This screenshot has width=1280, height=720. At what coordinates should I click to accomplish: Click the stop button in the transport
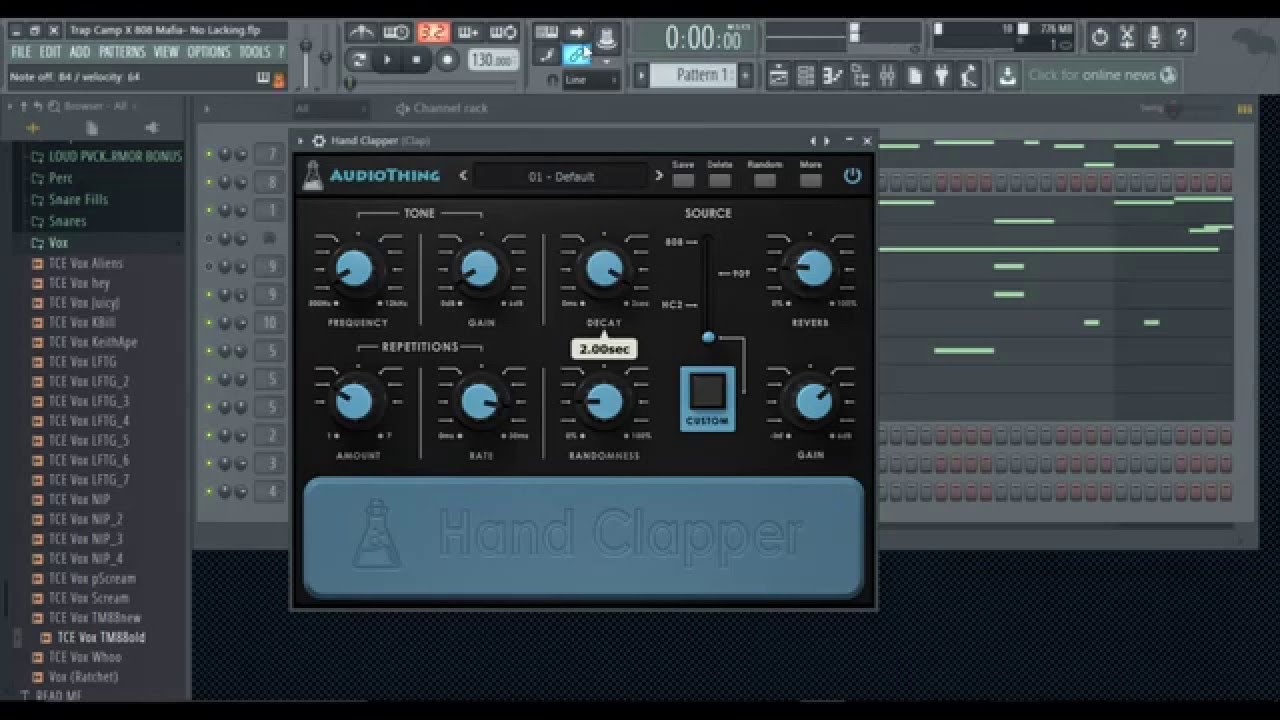click(x=417, y=60)
